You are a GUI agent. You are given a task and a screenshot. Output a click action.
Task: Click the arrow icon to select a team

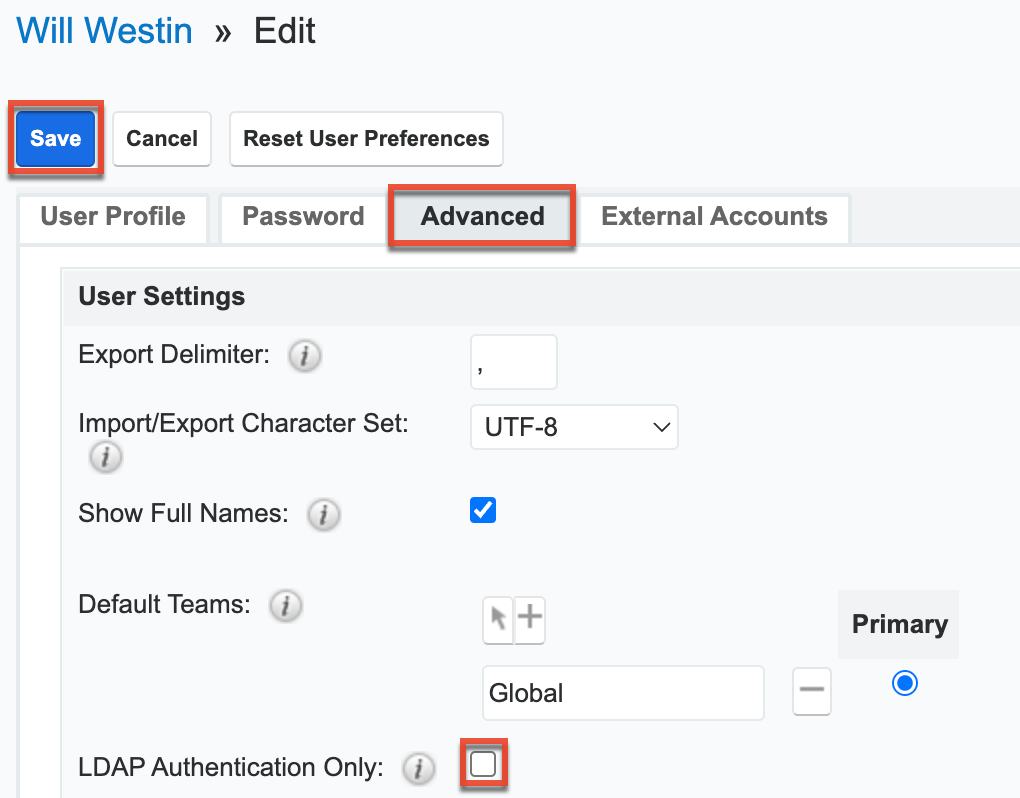[x=499, y=620]
